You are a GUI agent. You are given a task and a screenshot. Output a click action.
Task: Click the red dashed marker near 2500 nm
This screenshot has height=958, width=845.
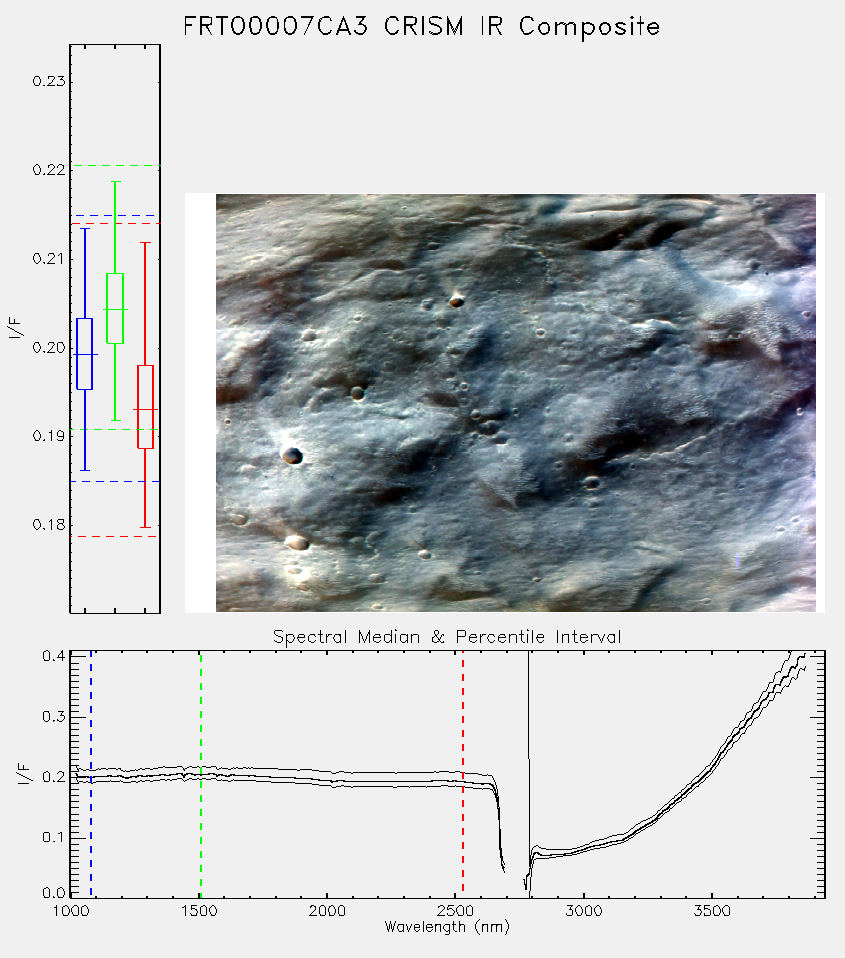463,773
